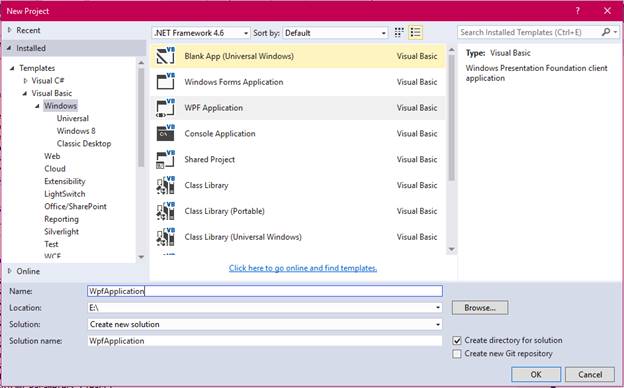This screenshot has height=388, width=624.
Task: Click the tree panel scroll up arrow
Action: (141, 63)
